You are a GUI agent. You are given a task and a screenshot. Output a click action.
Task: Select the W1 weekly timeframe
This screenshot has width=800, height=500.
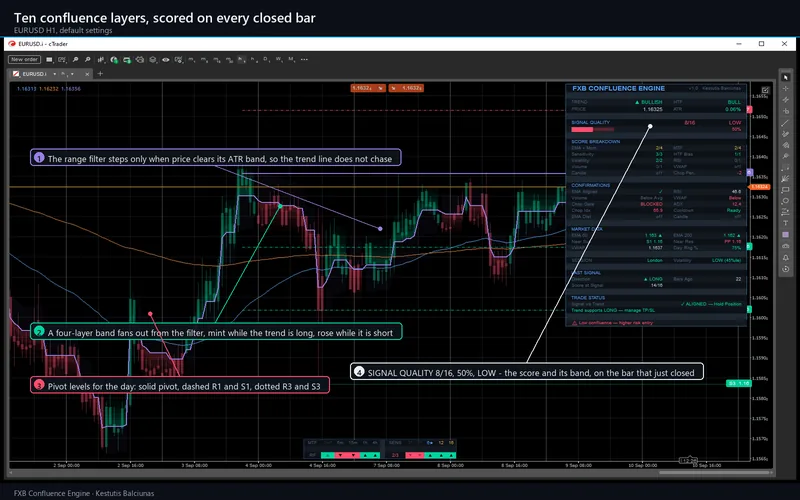coord(279,60)
